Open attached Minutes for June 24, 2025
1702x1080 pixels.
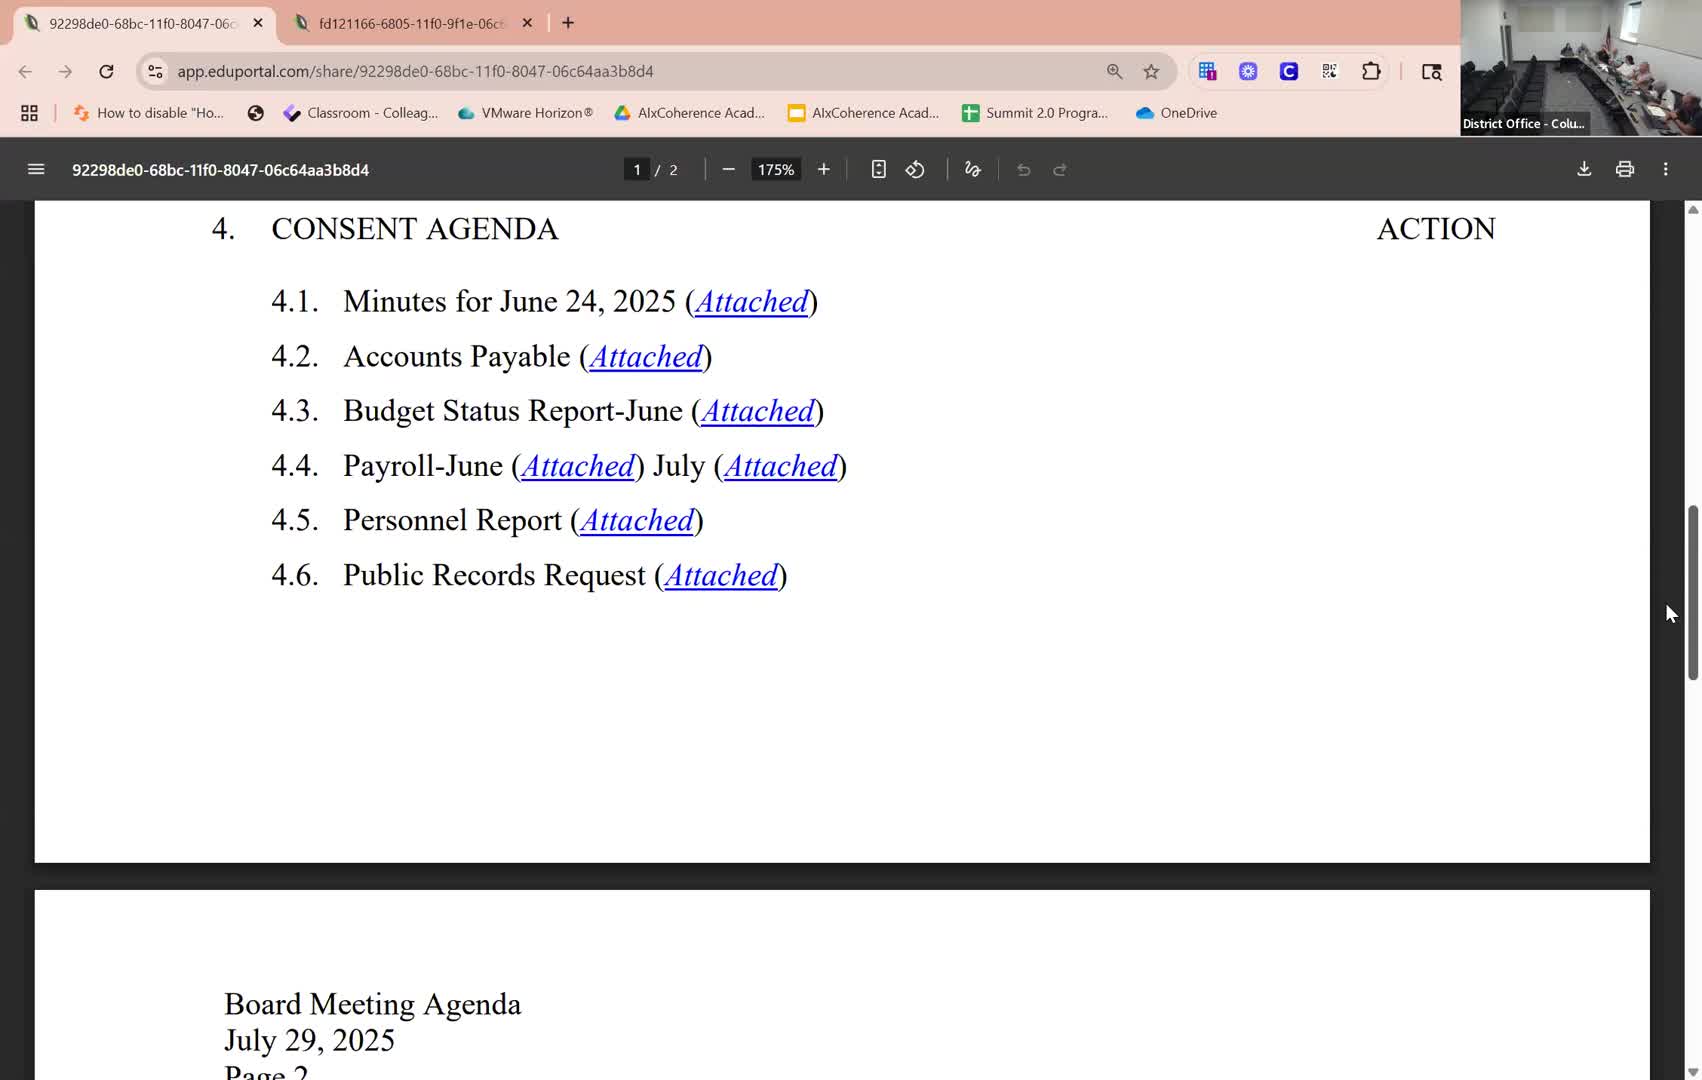tap(752, 302)
